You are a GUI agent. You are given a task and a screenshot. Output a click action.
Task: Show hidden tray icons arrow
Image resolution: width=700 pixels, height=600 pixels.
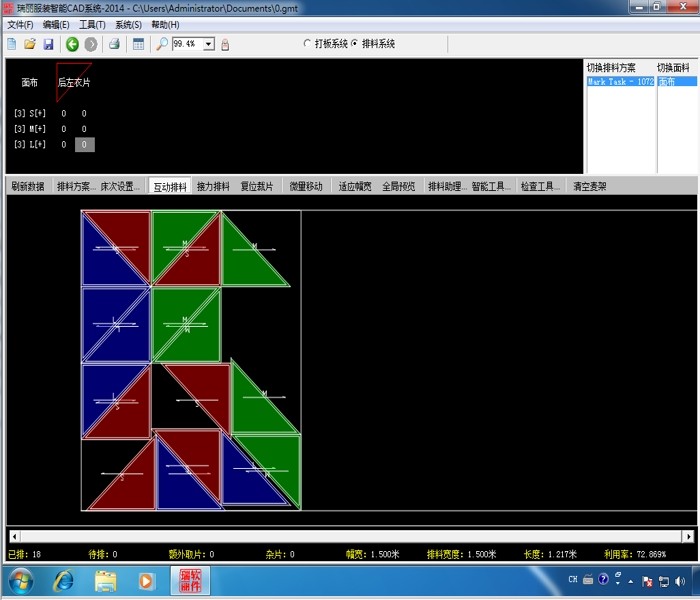tap(631, 581)
